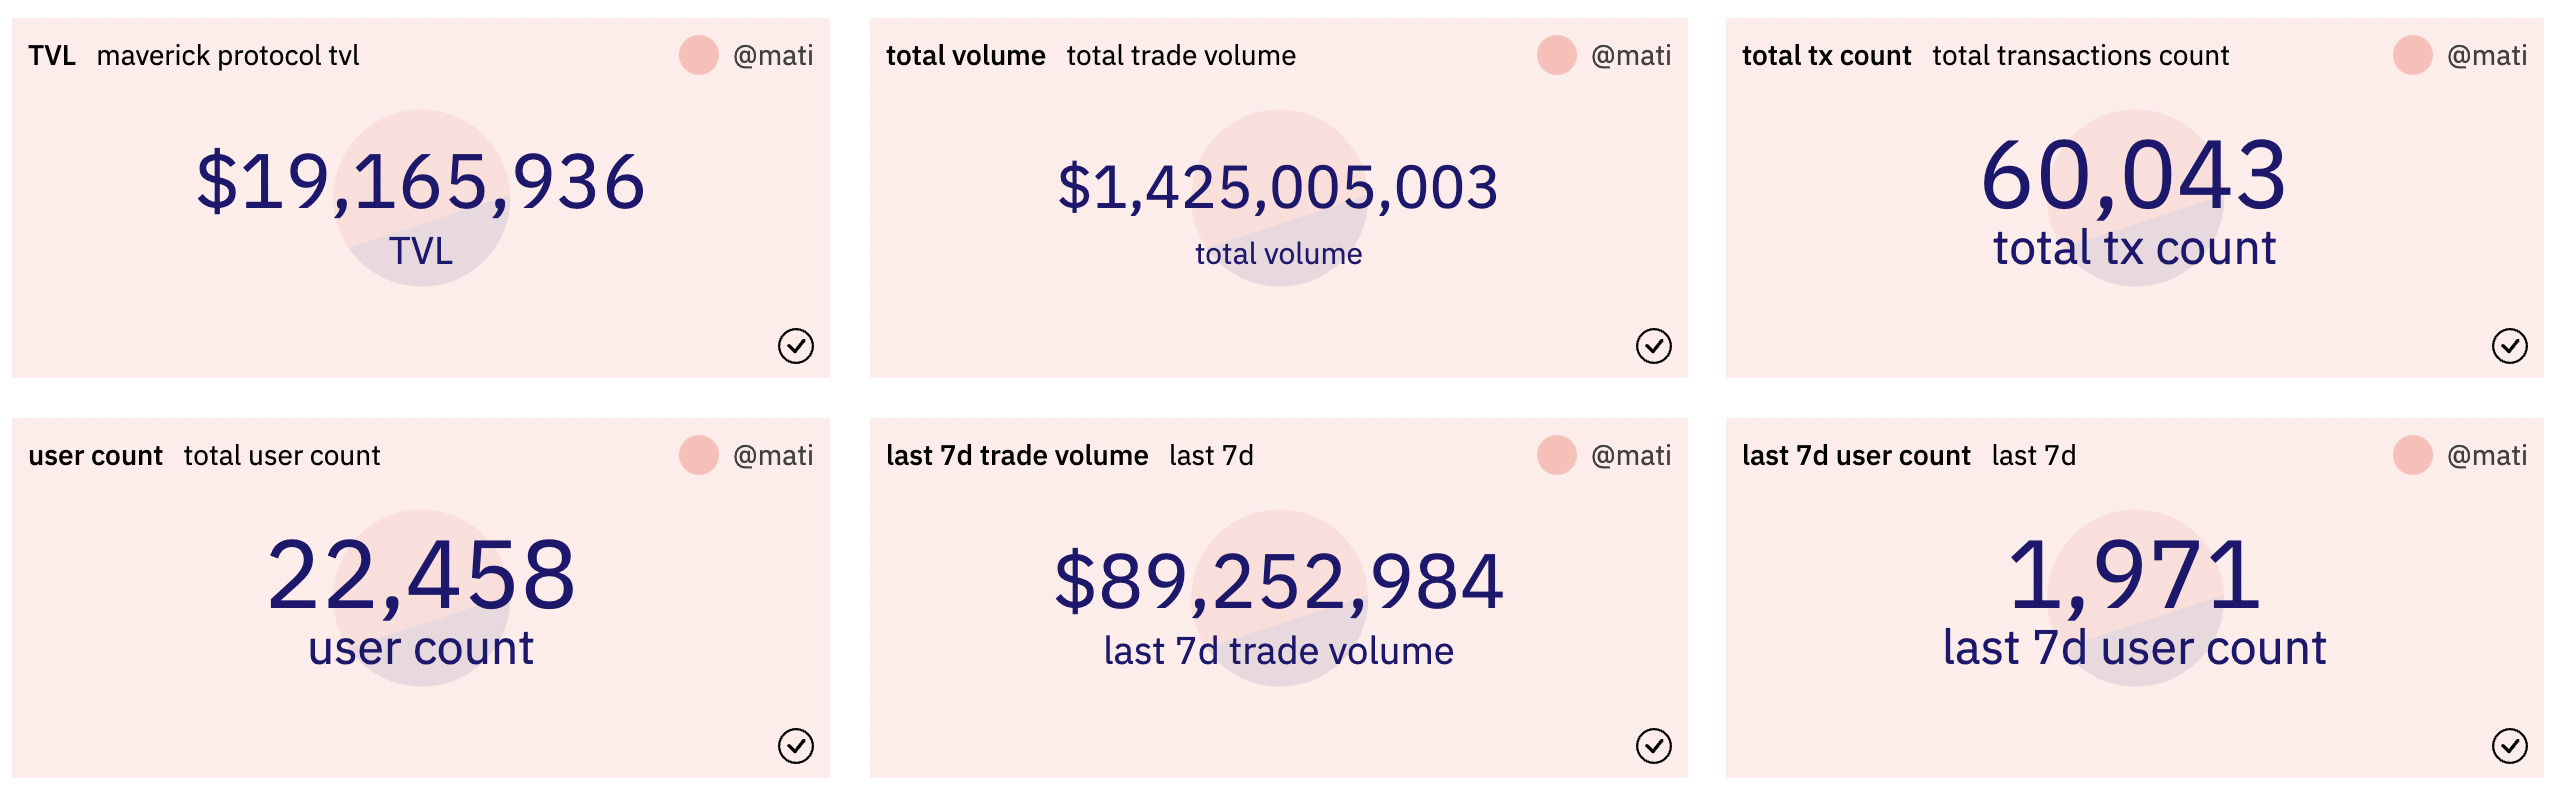The height and width of the screenshot is (790, 2550).
Task: Open last 7d trade volume title link
Action: coord(1017,456)
